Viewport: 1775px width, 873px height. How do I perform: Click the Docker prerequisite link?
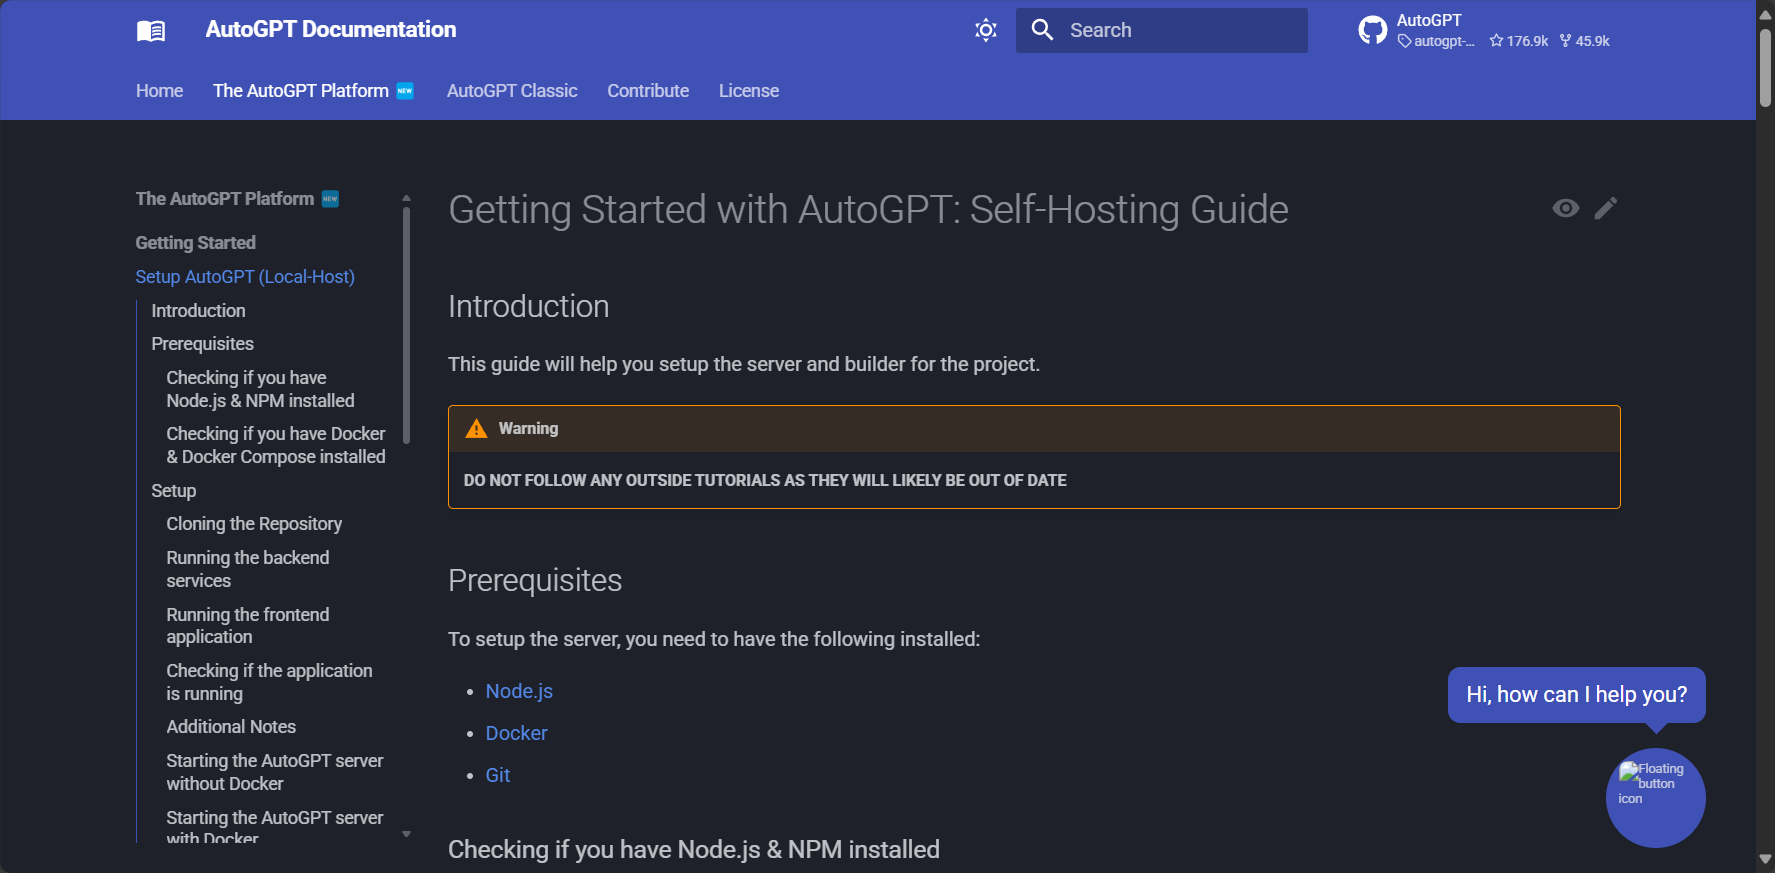516,733
